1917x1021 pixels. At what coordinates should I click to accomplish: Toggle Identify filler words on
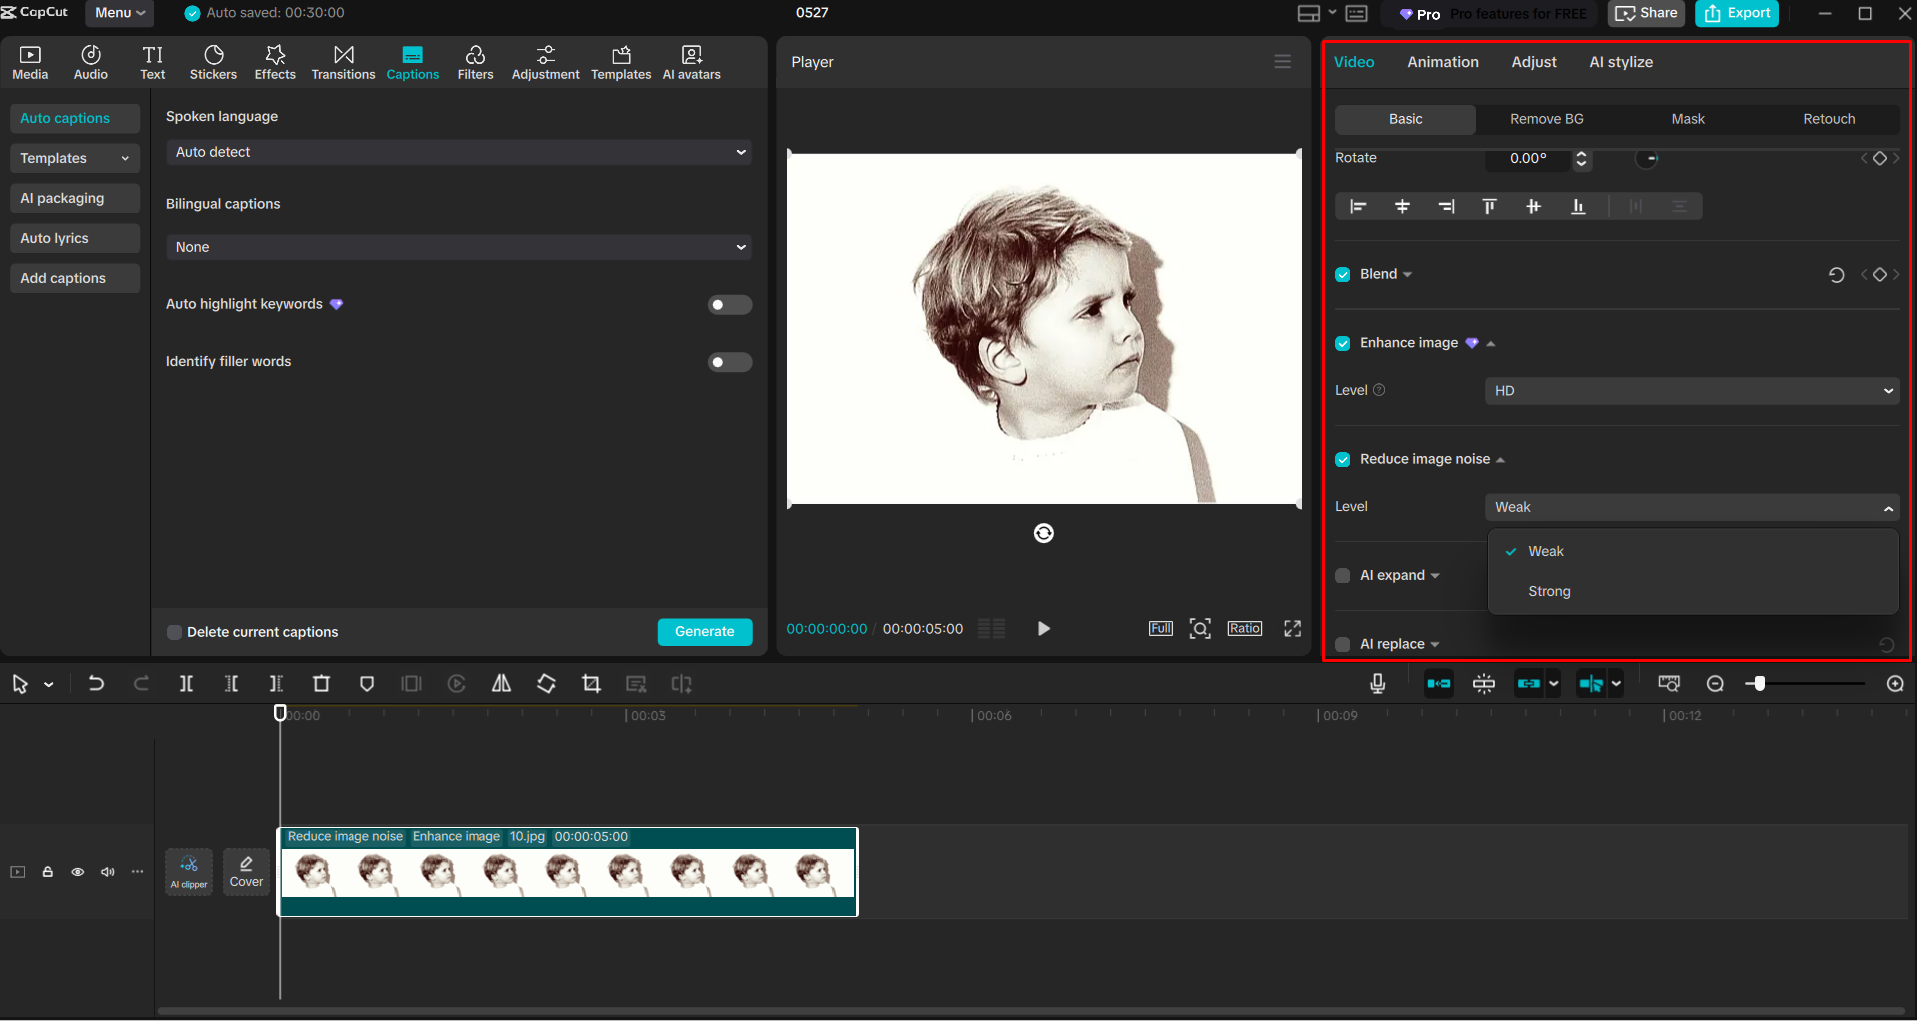(x=730, y=362)
